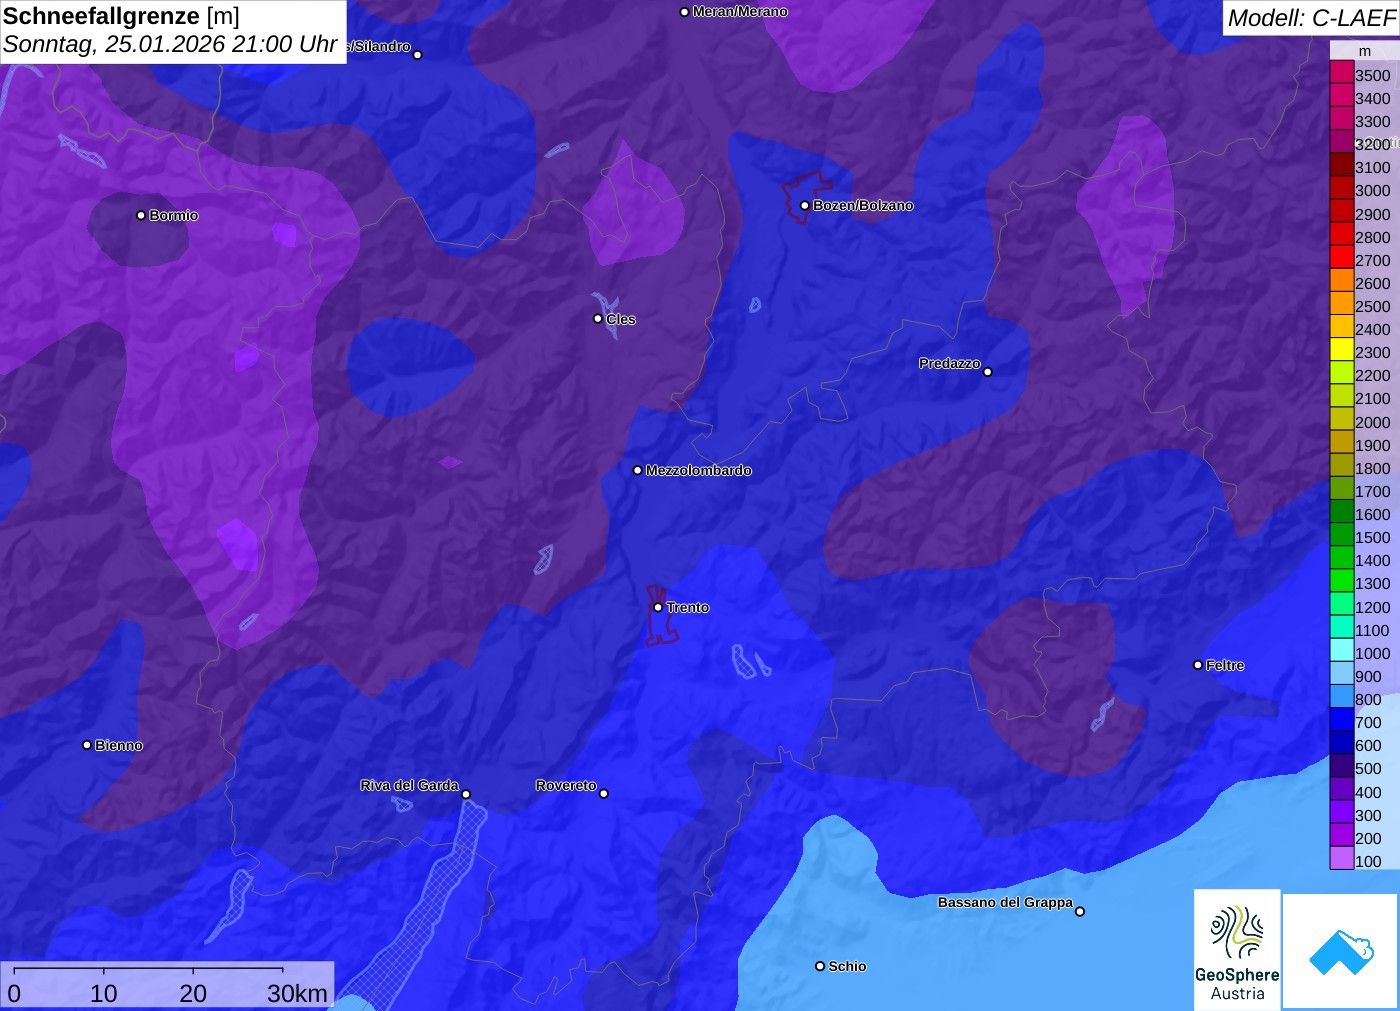
Task: Select the Schio marker dot
Action: point(820,966)
